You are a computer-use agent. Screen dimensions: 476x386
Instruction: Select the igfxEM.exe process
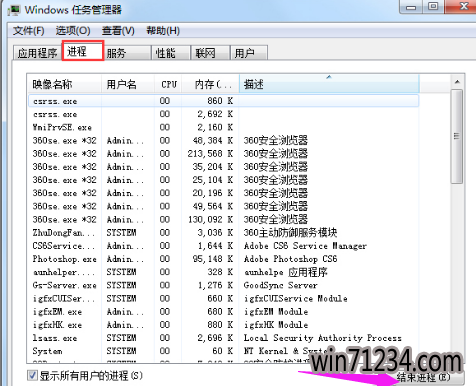click(x=223, y=312)
